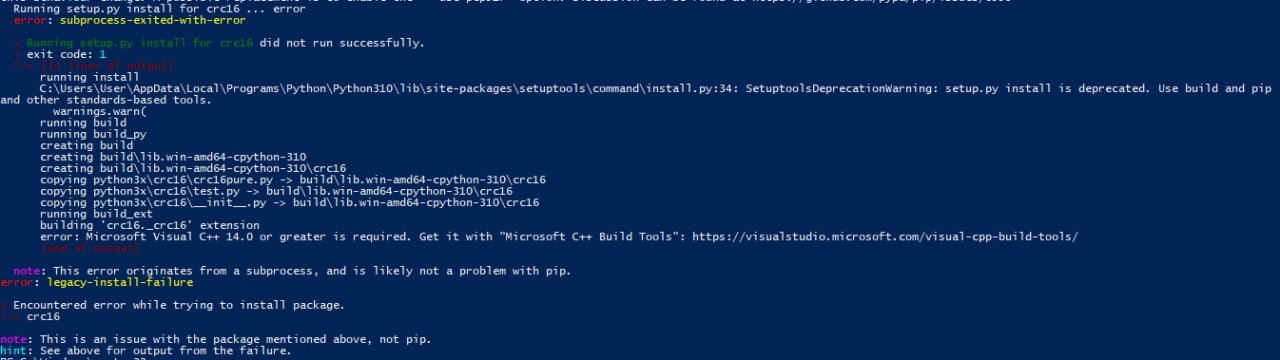Click the "copying python3x\crc16\test.py" line

point(276,191)
